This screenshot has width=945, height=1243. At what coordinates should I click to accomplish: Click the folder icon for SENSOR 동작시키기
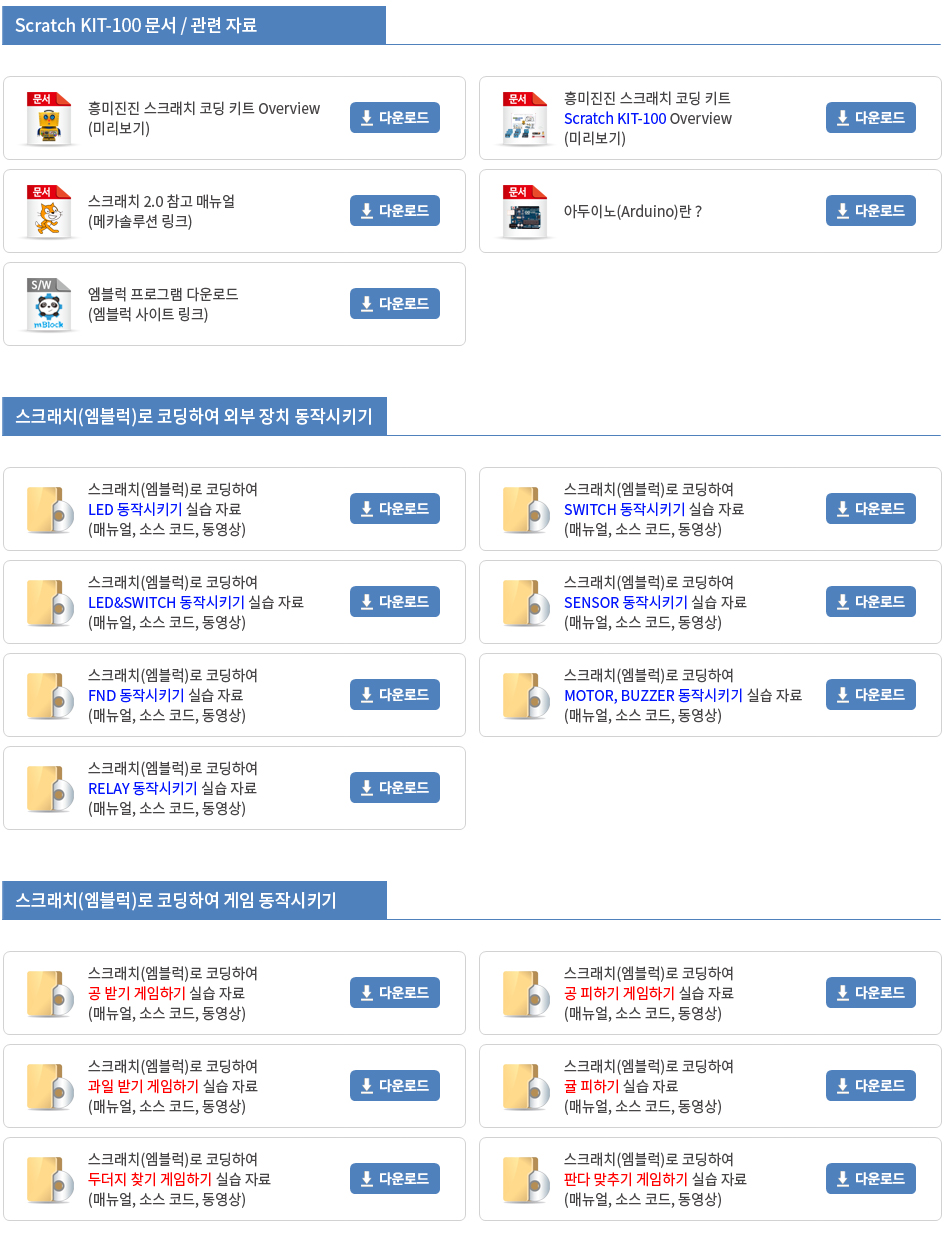click(x=526, y=602)
